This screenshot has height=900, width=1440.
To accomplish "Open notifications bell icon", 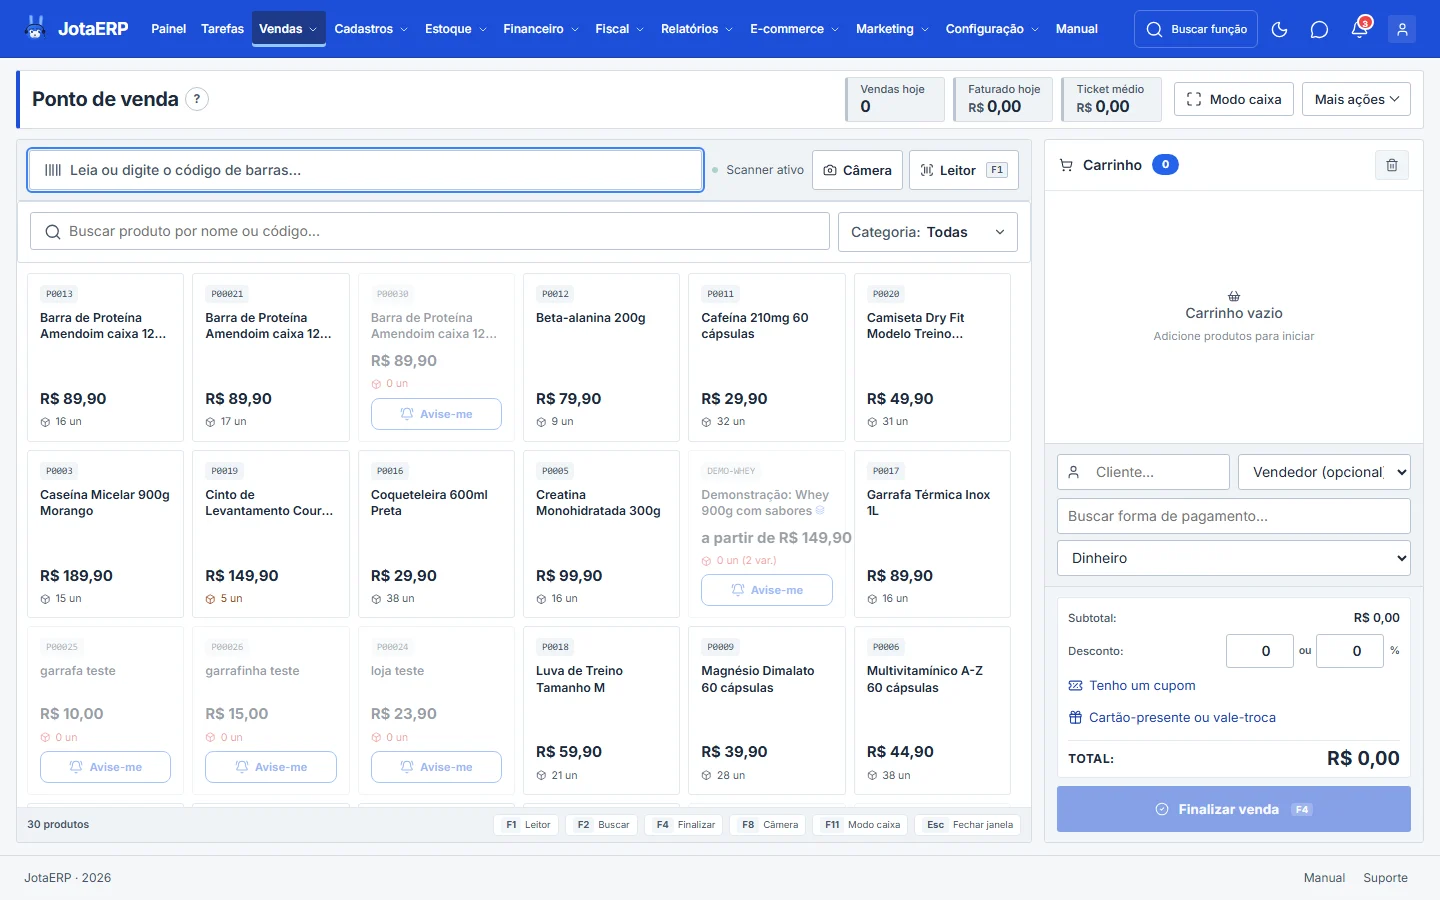I will tap(1359, 29).
